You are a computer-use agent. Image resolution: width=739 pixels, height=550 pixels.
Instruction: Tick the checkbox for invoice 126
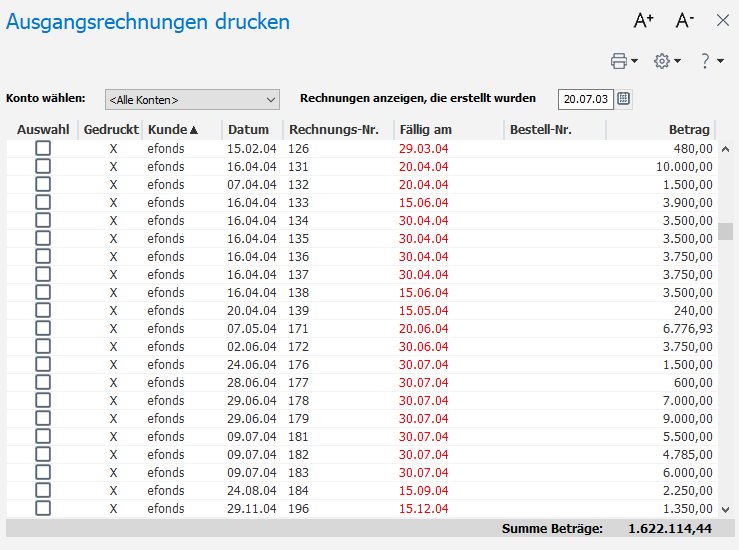[43, 148]
